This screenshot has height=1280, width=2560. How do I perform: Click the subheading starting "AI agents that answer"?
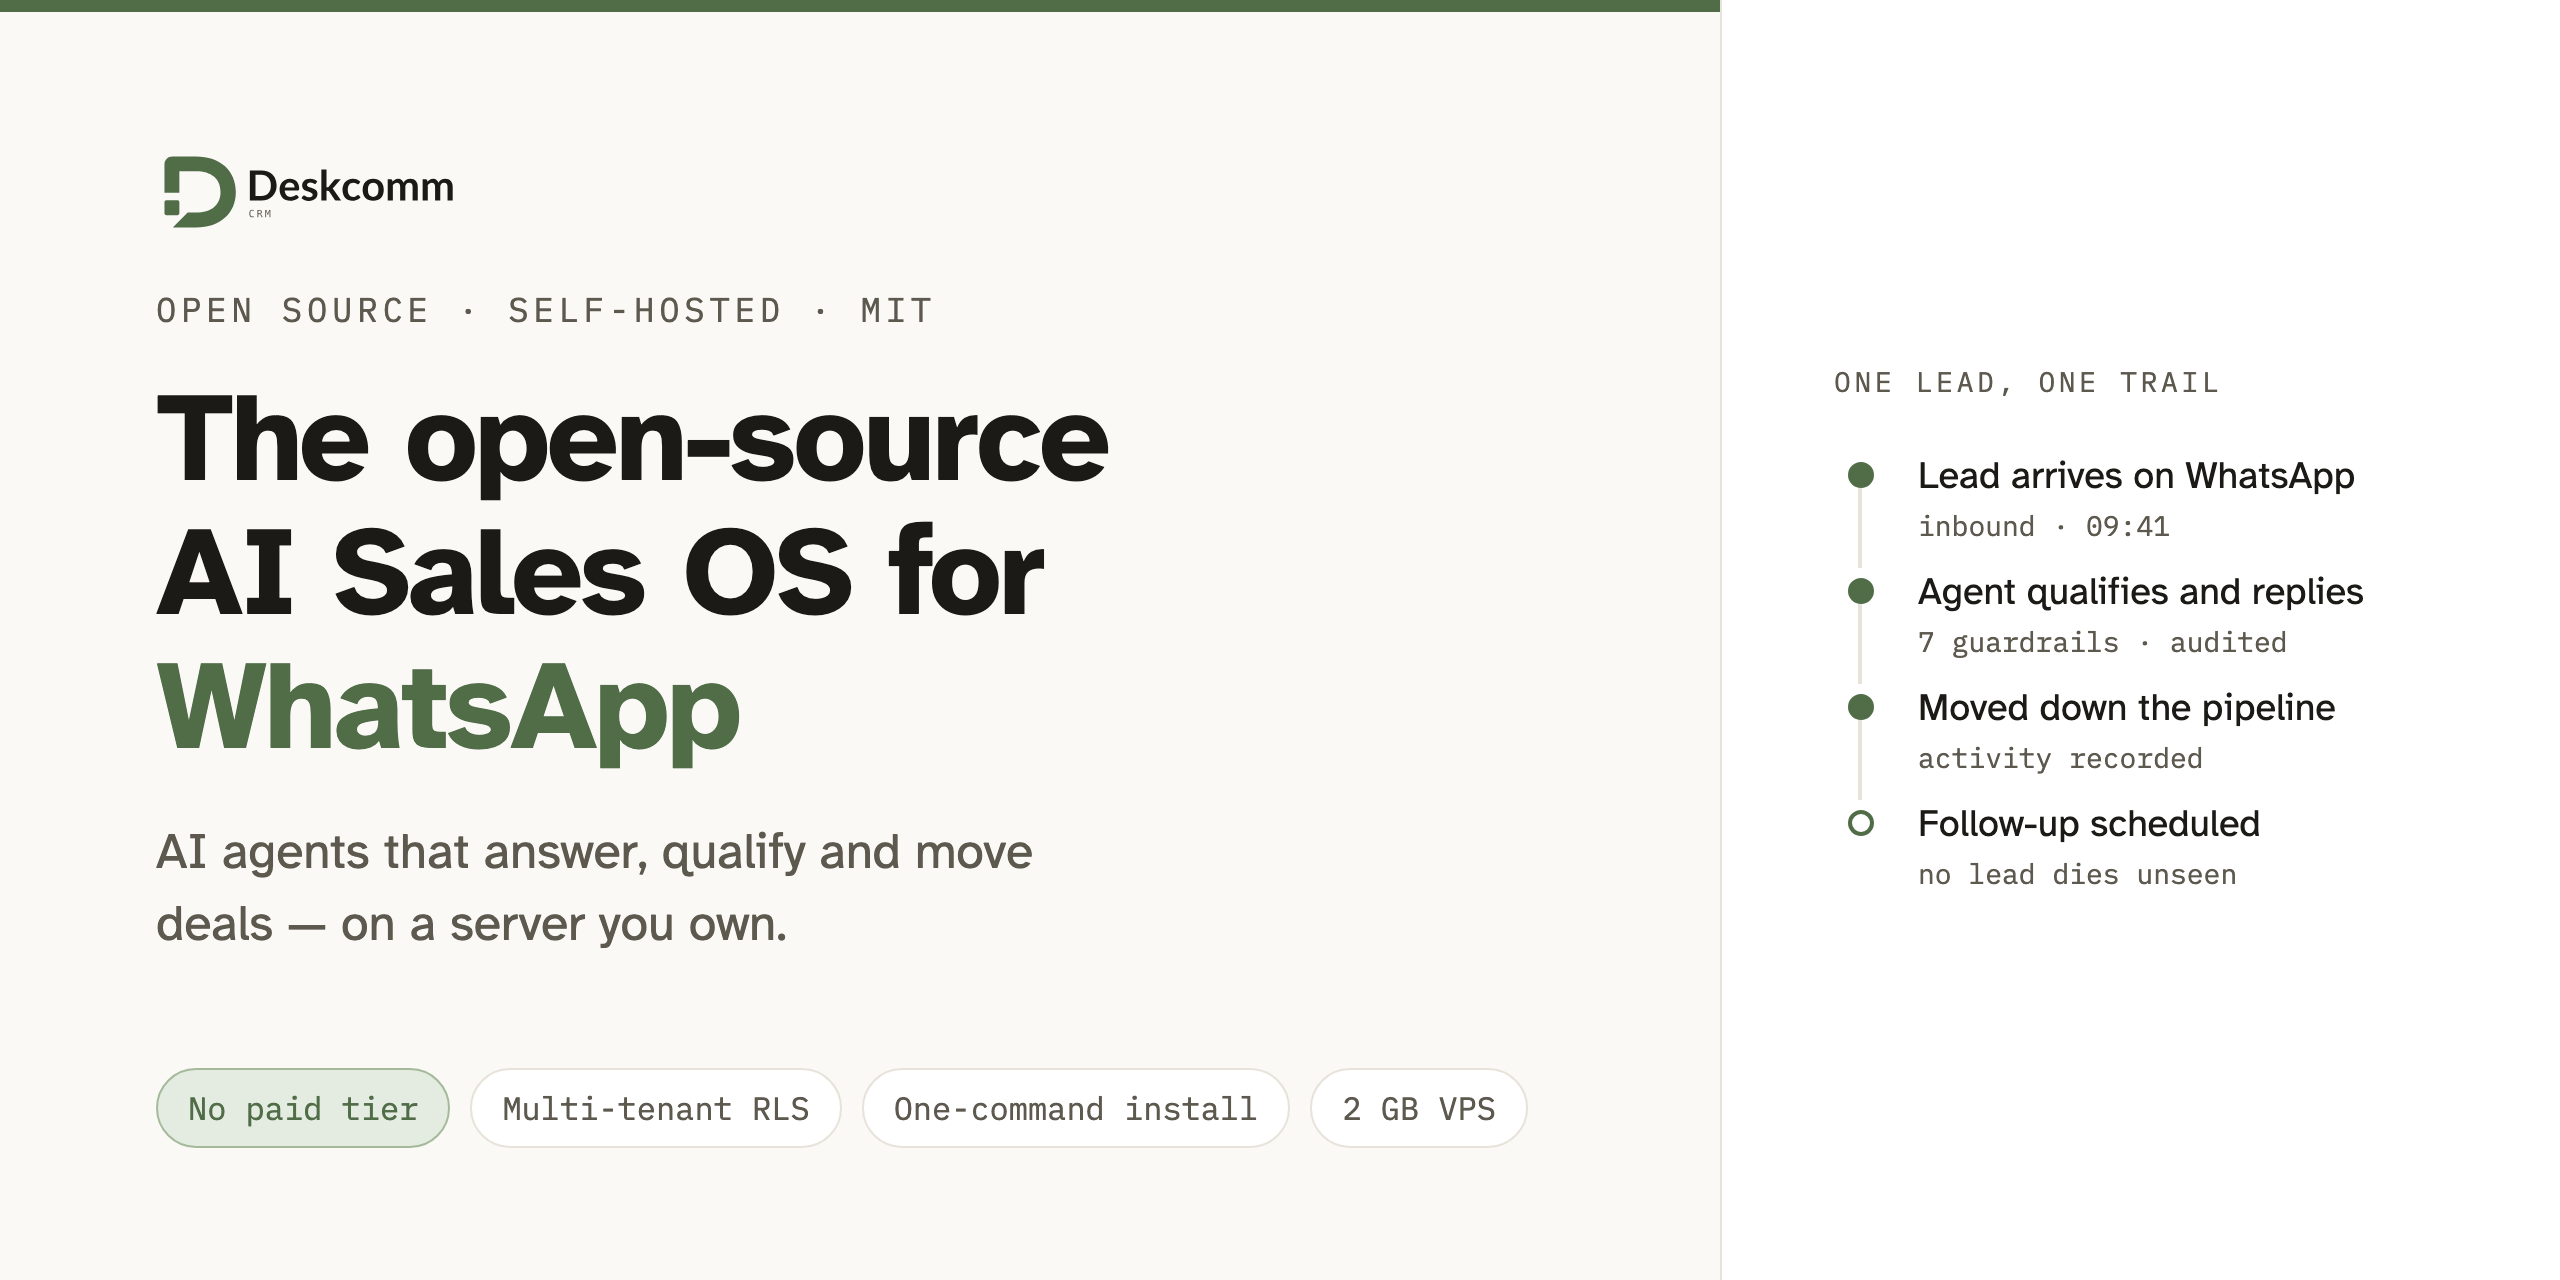(595, 888)
